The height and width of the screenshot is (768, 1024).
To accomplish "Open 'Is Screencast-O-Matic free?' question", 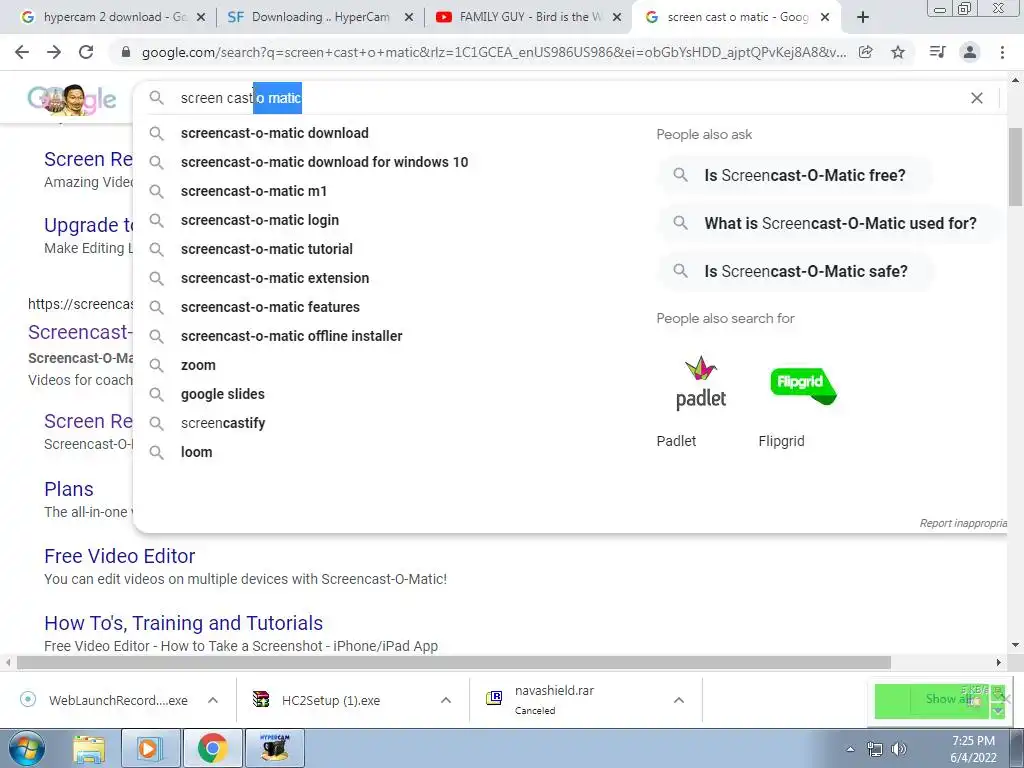I will (x=794, y=175).
